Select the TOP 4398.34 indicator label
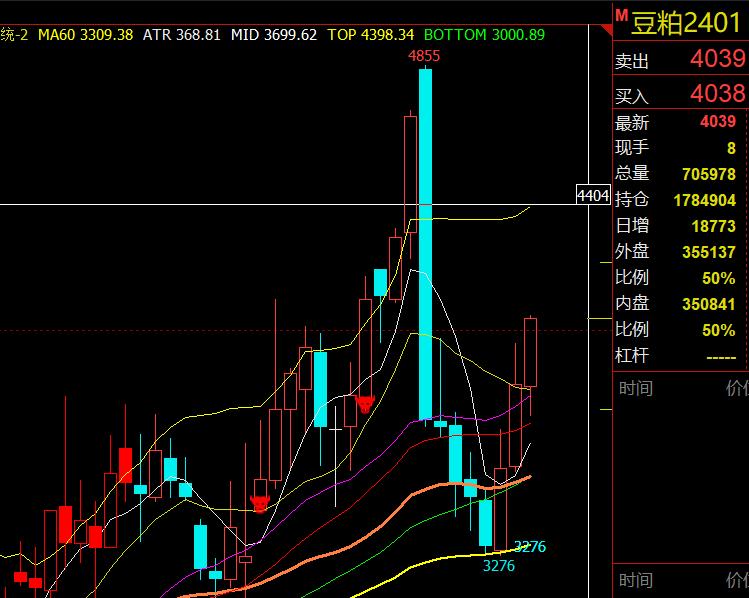This screenshot has height=598, width=749. click(370, 34)
